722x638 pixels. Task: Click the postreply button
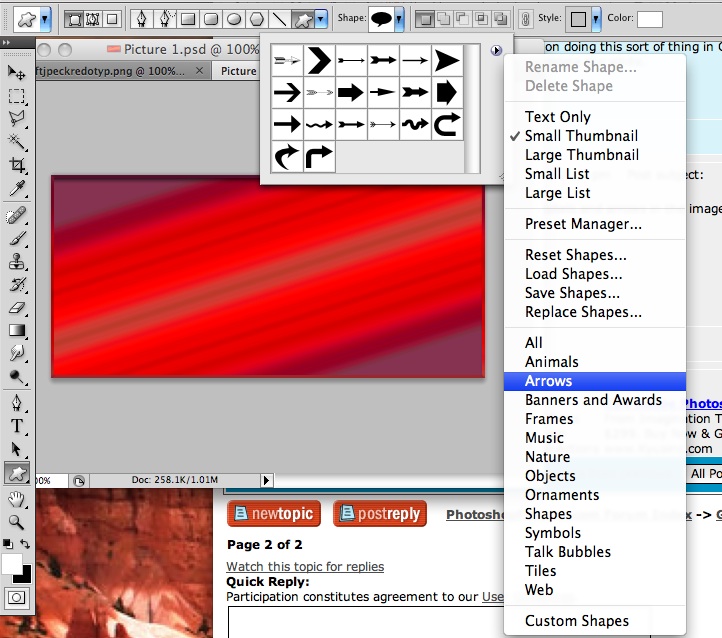point(380,514)
